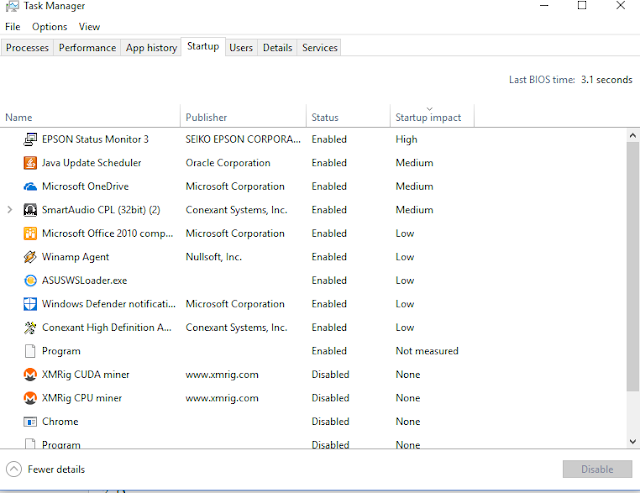Select the XMRig CUDA miner name
Screen dimensions: 640x493
(x=86, y=375)
